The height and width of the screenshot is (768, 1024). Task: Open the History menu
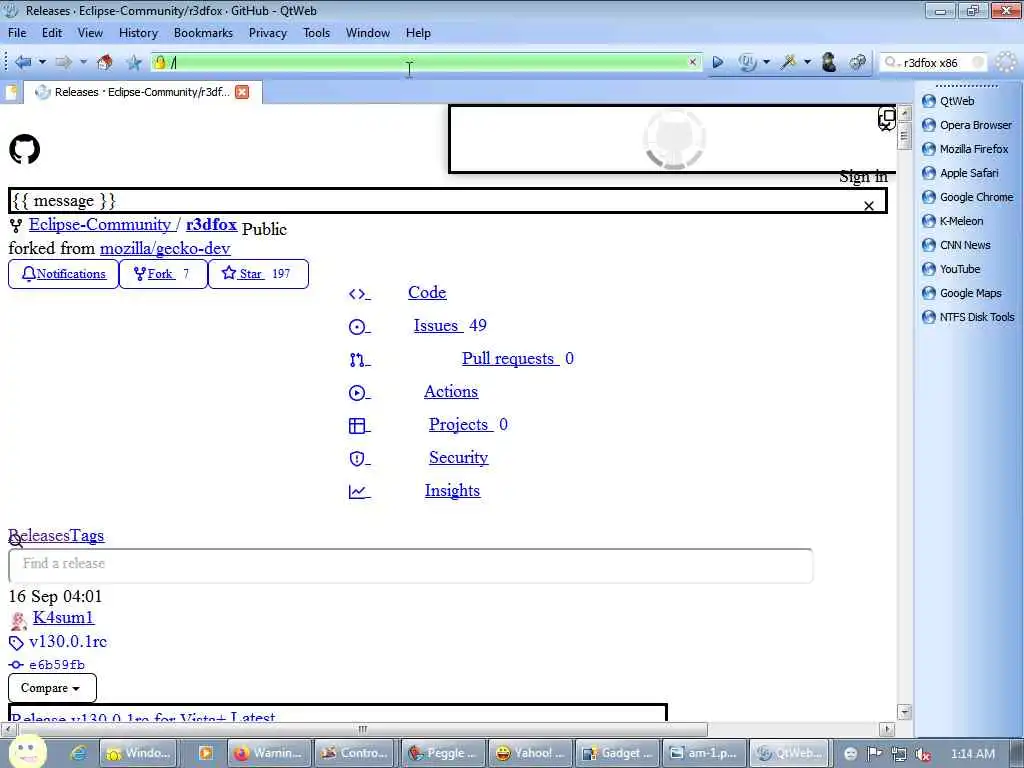(x=138, y=33)
